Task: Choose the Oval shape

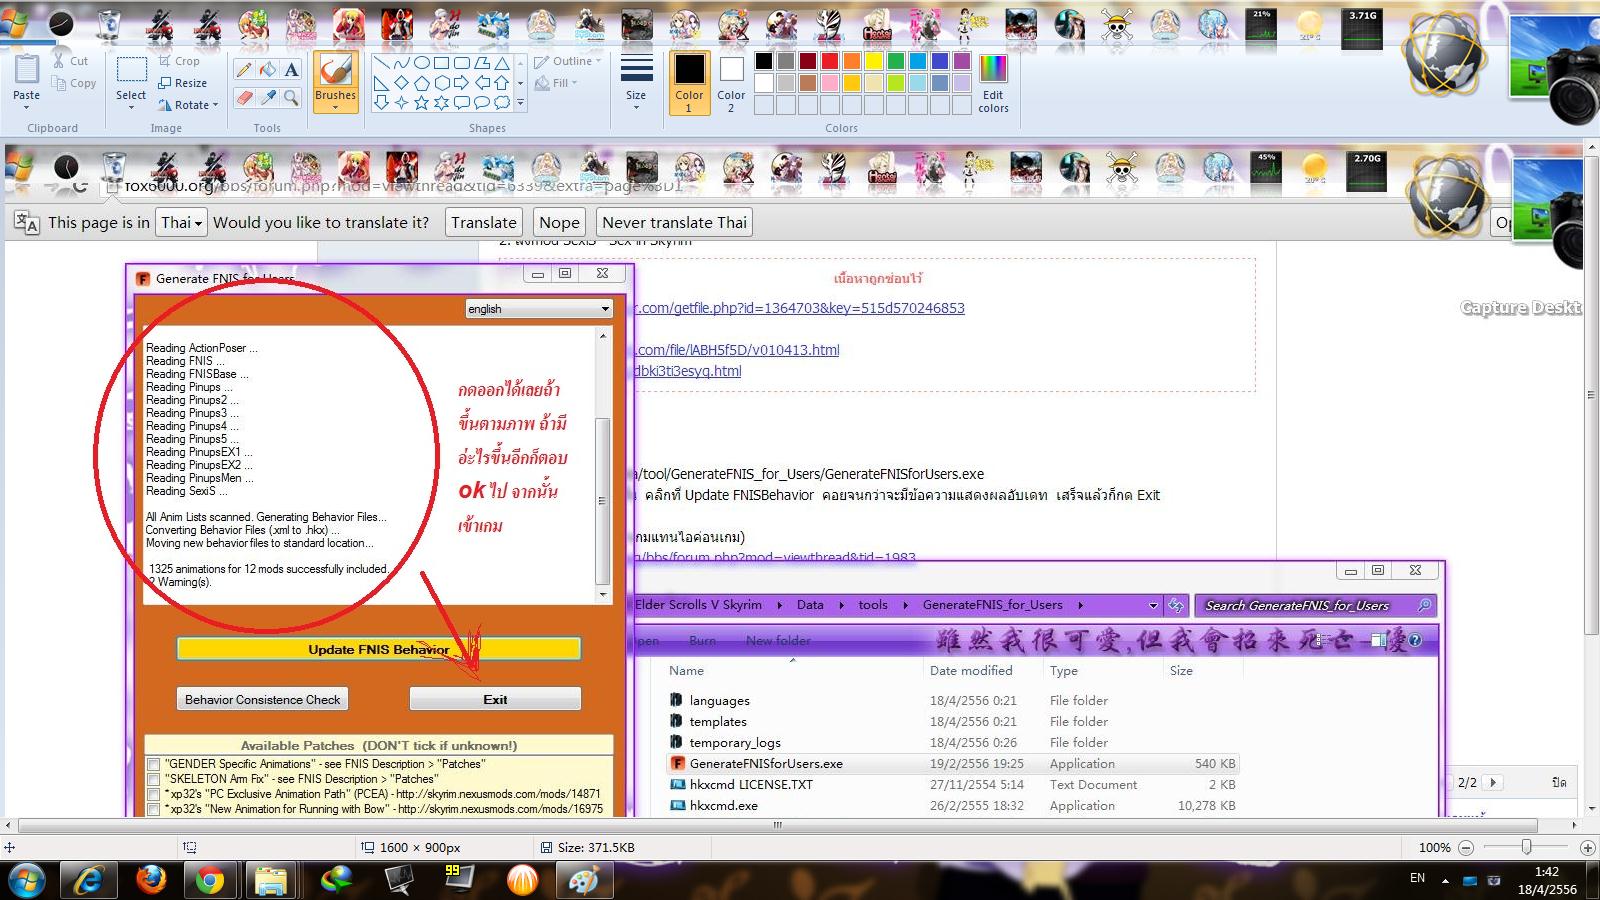Action: tap(421, 63)
